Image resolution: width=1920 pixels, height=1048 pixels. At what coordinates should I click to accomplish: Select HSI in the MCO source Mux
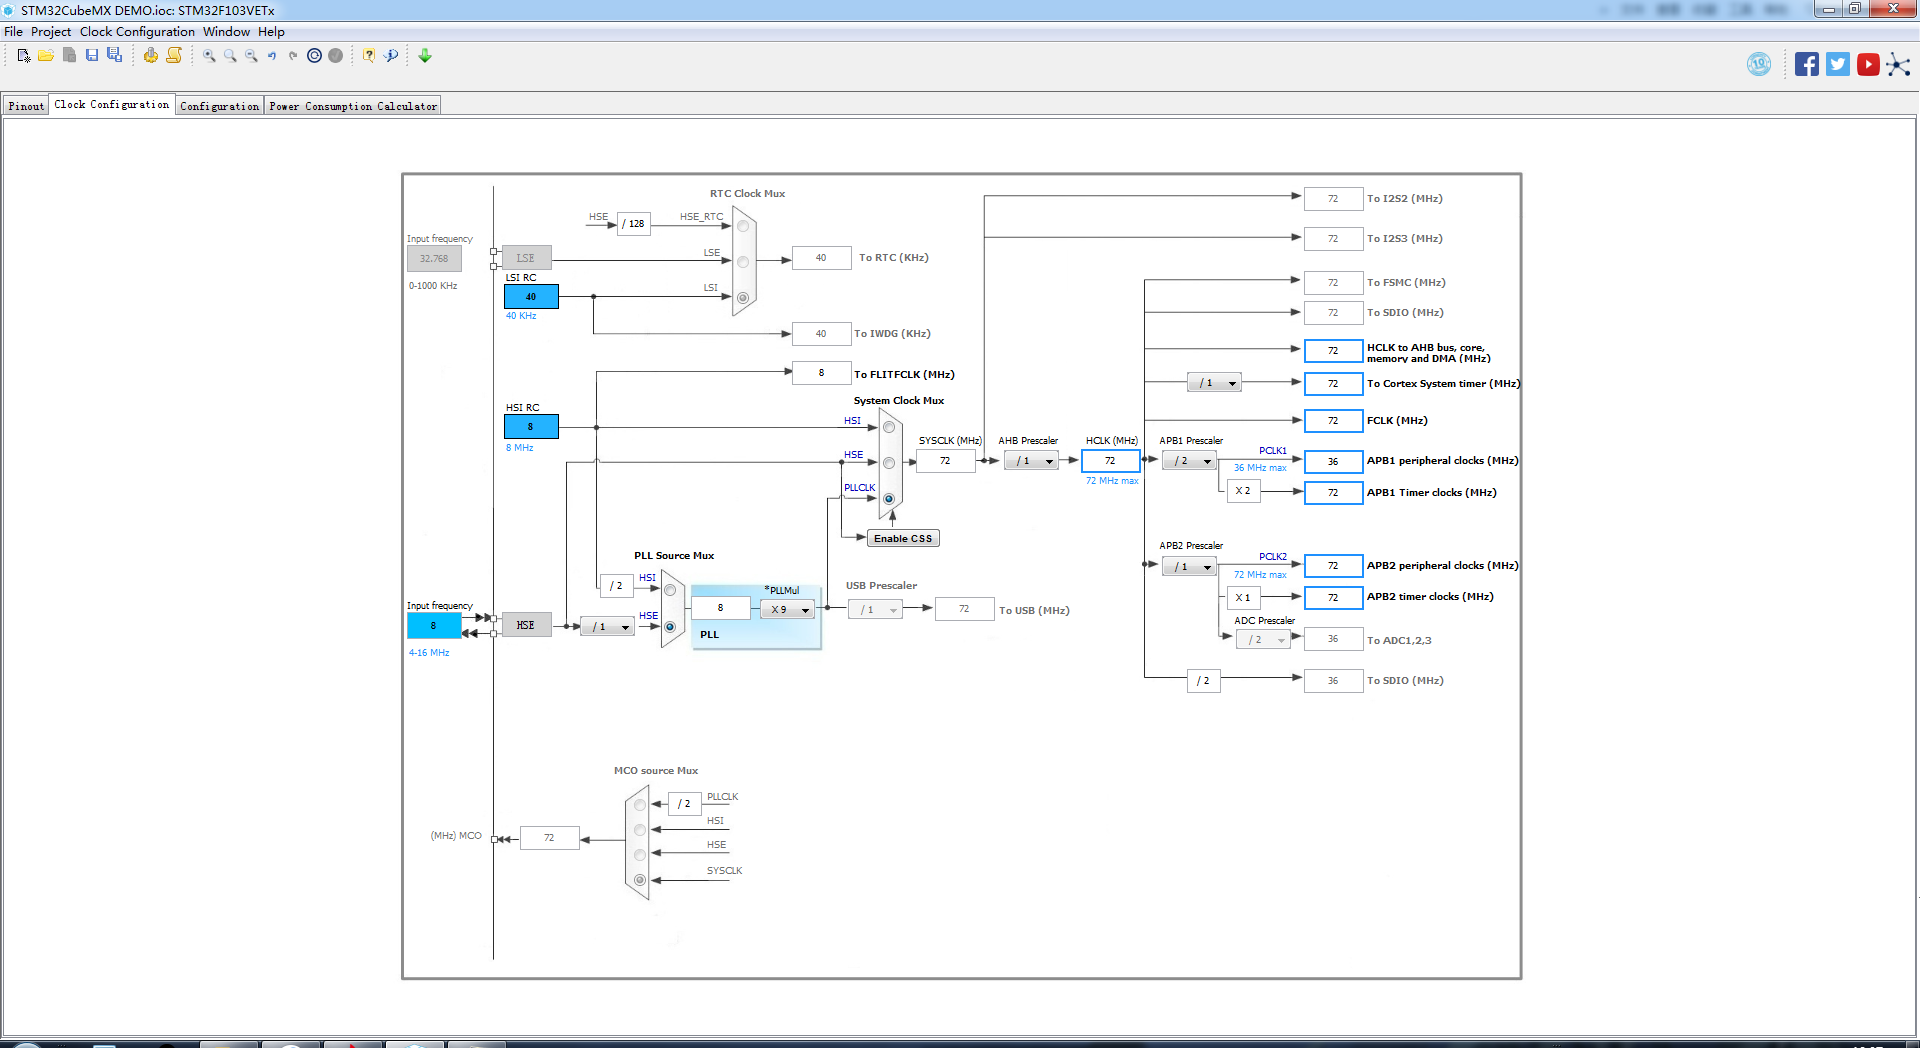pyautogui.click(x=640, y=830)
